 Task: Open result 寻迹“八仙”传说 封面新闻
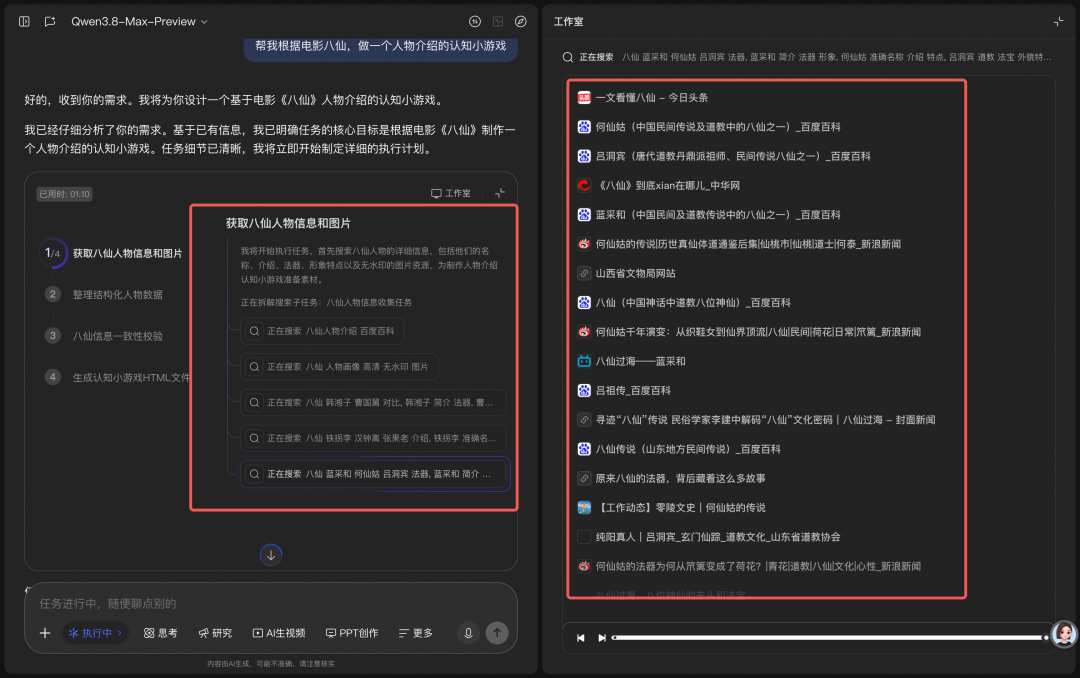(x=765, y=420)
